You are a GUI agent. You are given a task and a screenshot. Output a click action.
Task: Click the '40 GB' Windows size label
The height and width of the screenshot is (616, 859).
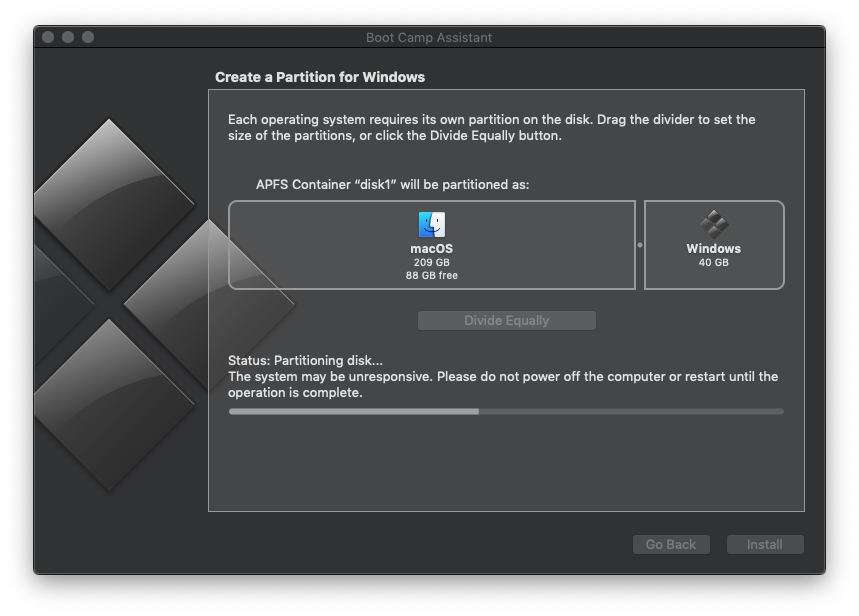click(x=714, y=263)
